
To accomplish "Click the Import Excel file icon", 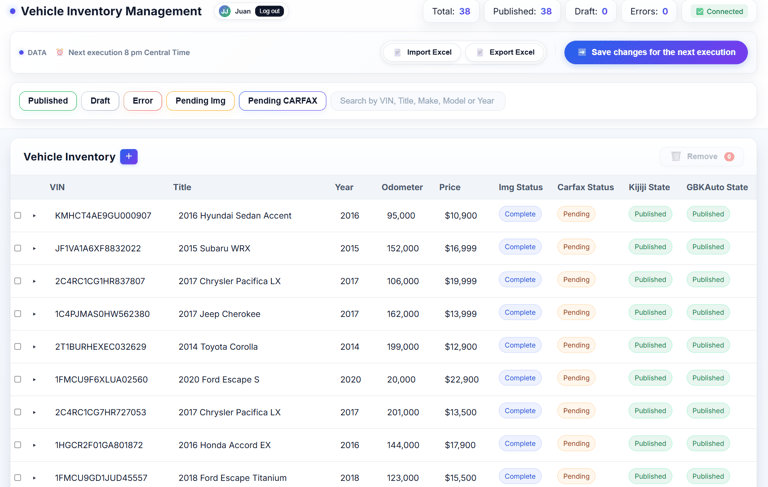I will (x=397, y=52).
